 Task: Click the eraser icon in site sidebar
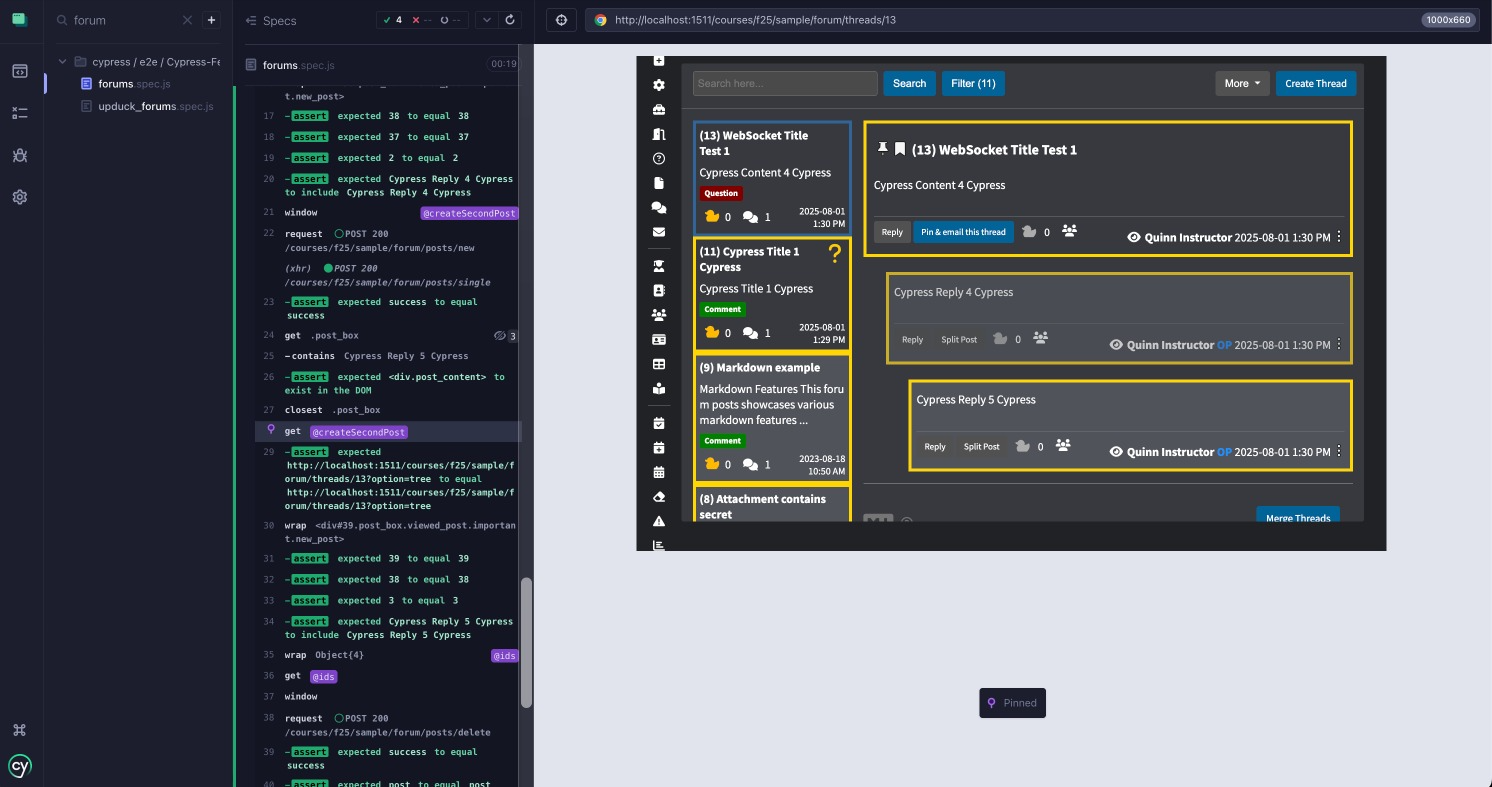659,496
